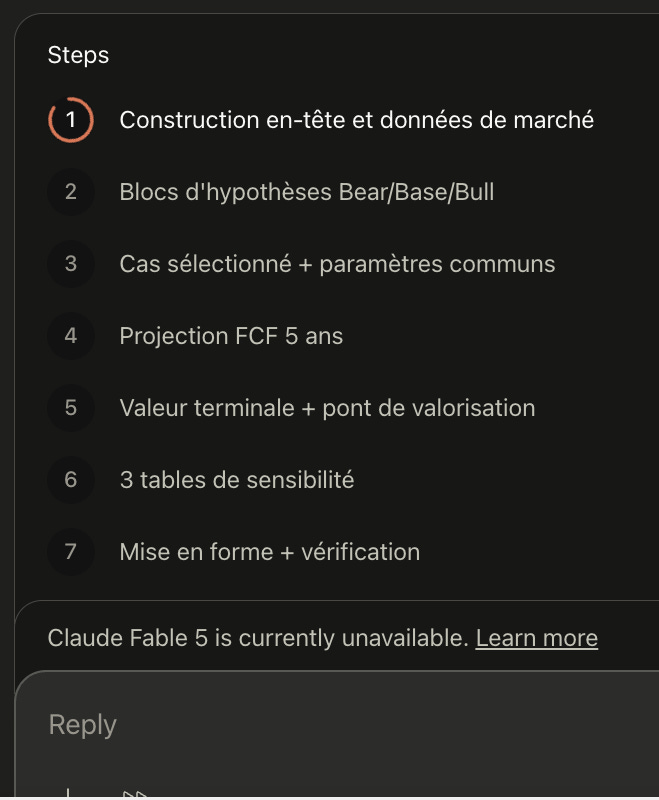Click the Steps panel heading
Viewport: 659px width, 800px height.
(x=78, y=55)
